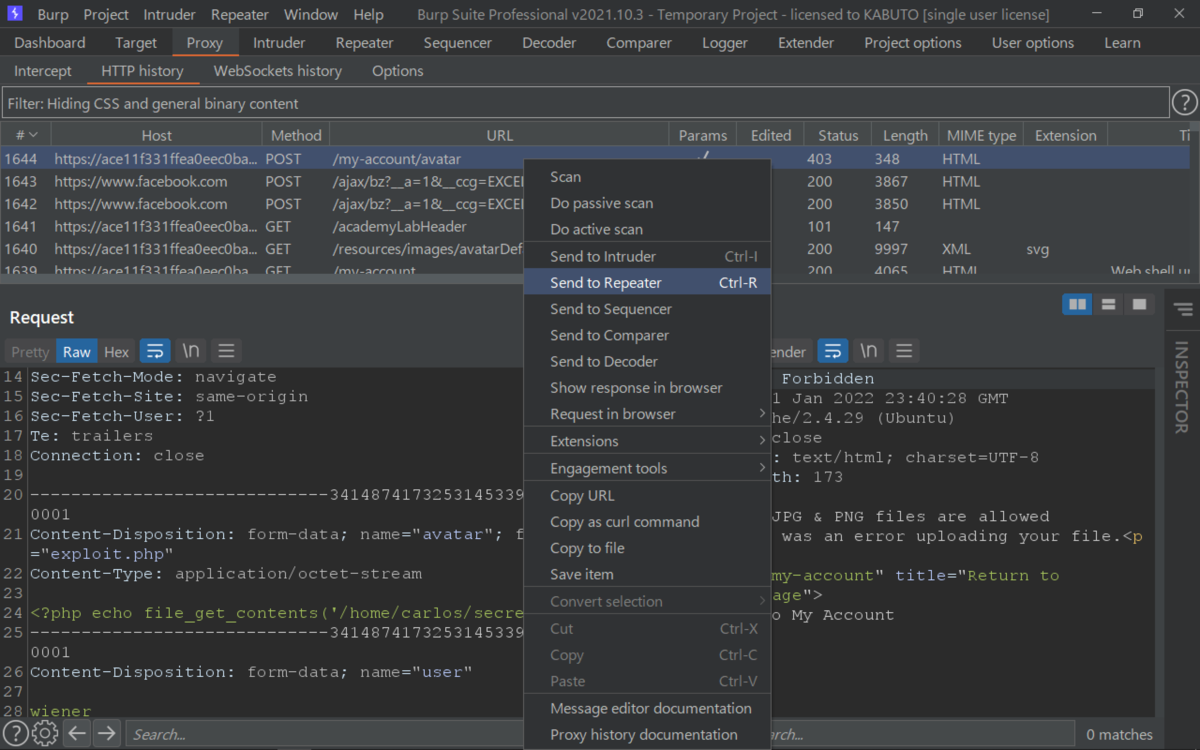Open the Proxy Options sub-tab
Screen dimensions: 1200x750
(x=397, y=71)
